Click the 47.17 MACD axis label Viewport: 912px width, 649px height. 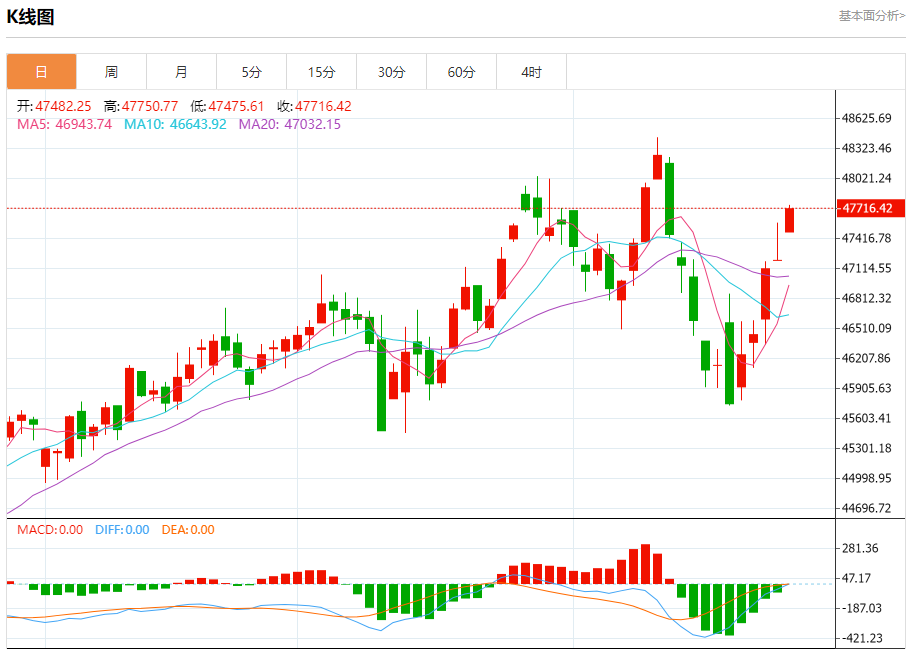click(x=857, y=579)
